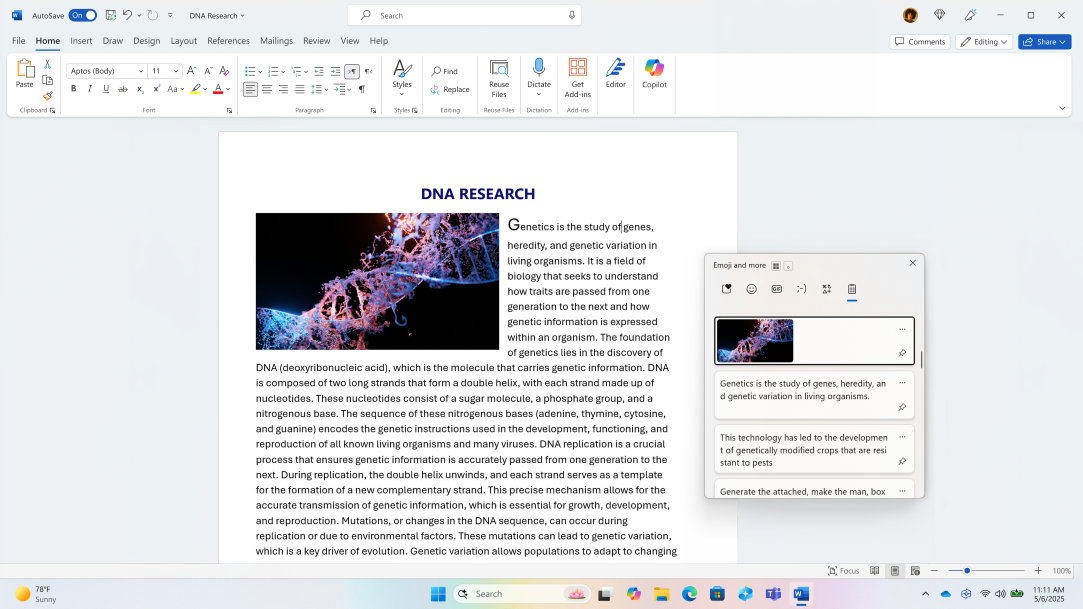
Task: Toggle bold formatting
Action: click(73, 89)
